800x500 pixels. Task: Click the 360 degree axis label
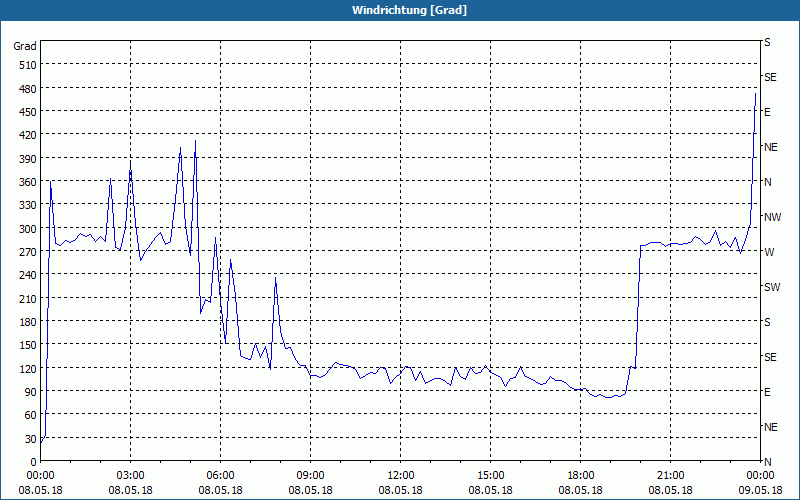point(28,182)
